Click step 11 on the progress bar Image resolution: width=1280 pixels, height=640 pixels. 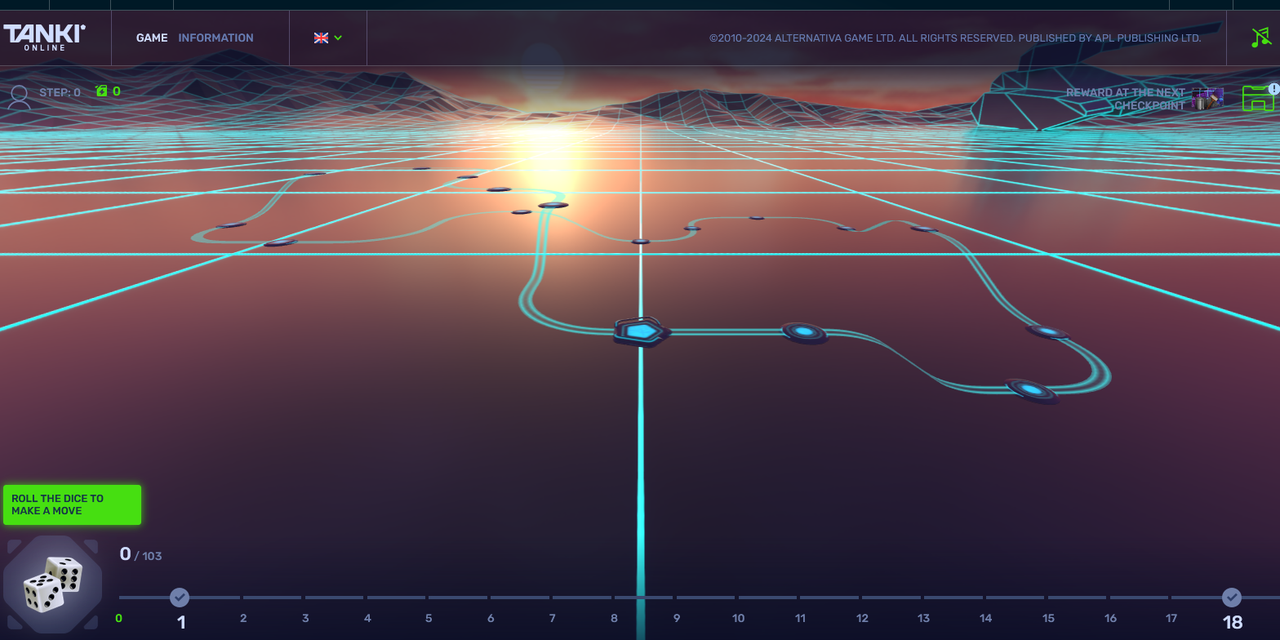800,618
